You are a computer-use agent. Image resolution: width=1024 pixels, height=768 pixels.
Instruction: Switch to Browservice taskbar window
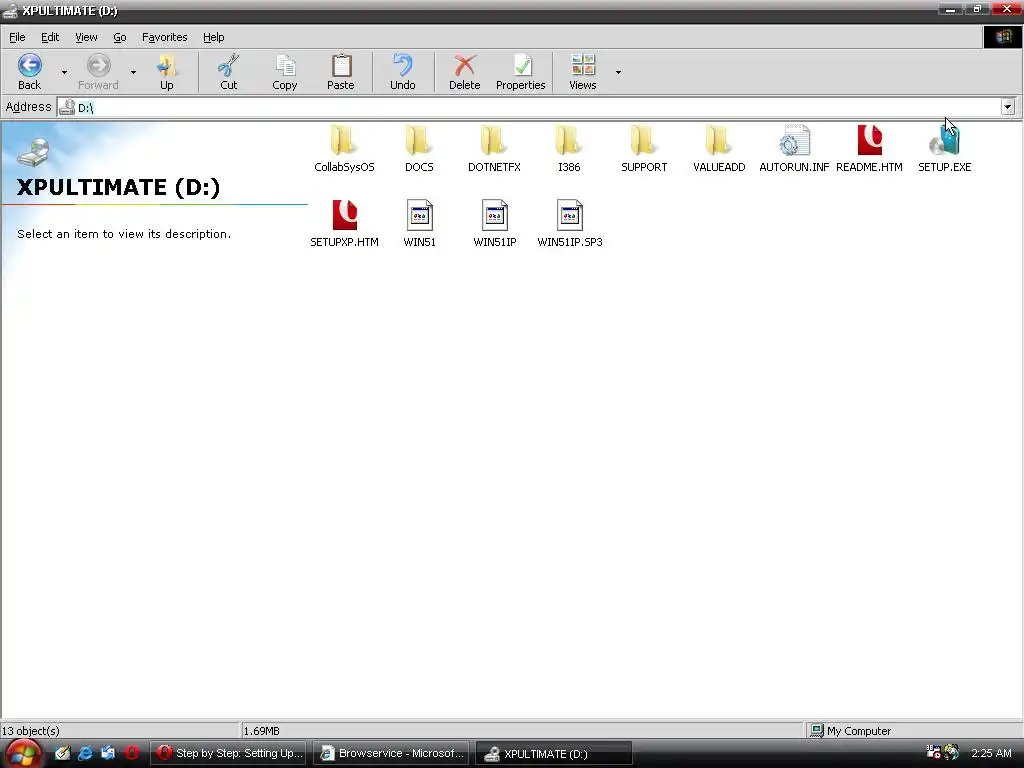click(391, 753)
